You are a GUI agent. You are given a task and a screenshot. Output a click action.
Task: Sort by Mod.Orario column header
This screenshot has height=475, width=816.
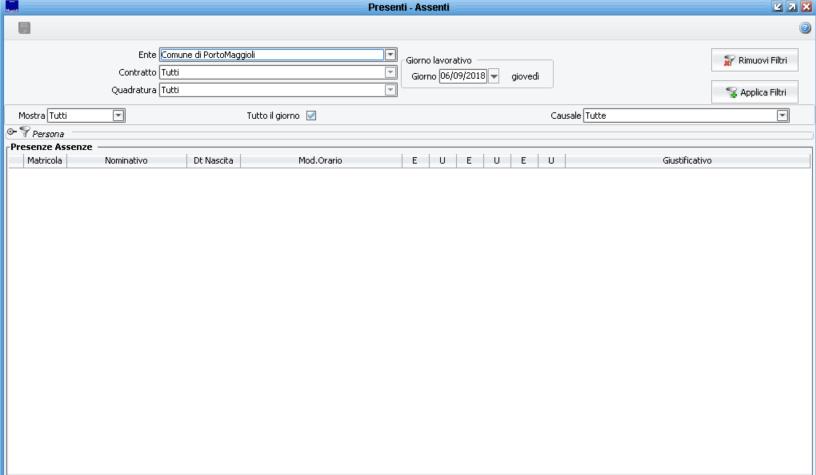(321, 161)
